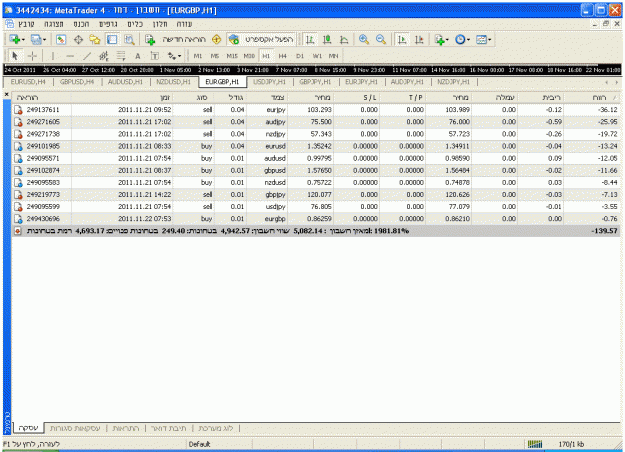Toggle Auto Scroll chart button
625x452 pixels.
pos(402,39)
